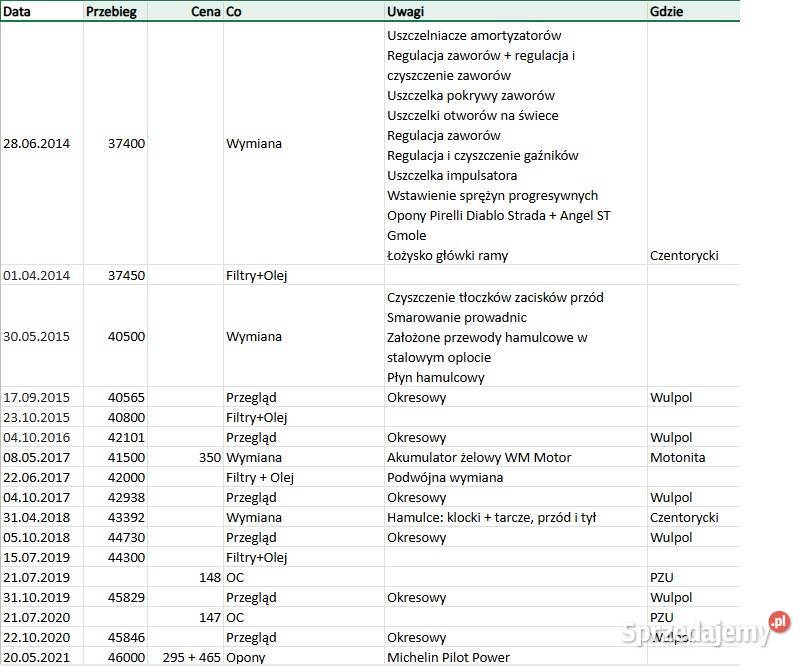The height and width of the screenshot is (666, 810).
Task: Select the Michelin Pilot Power cell
Action: coord(448,657)
